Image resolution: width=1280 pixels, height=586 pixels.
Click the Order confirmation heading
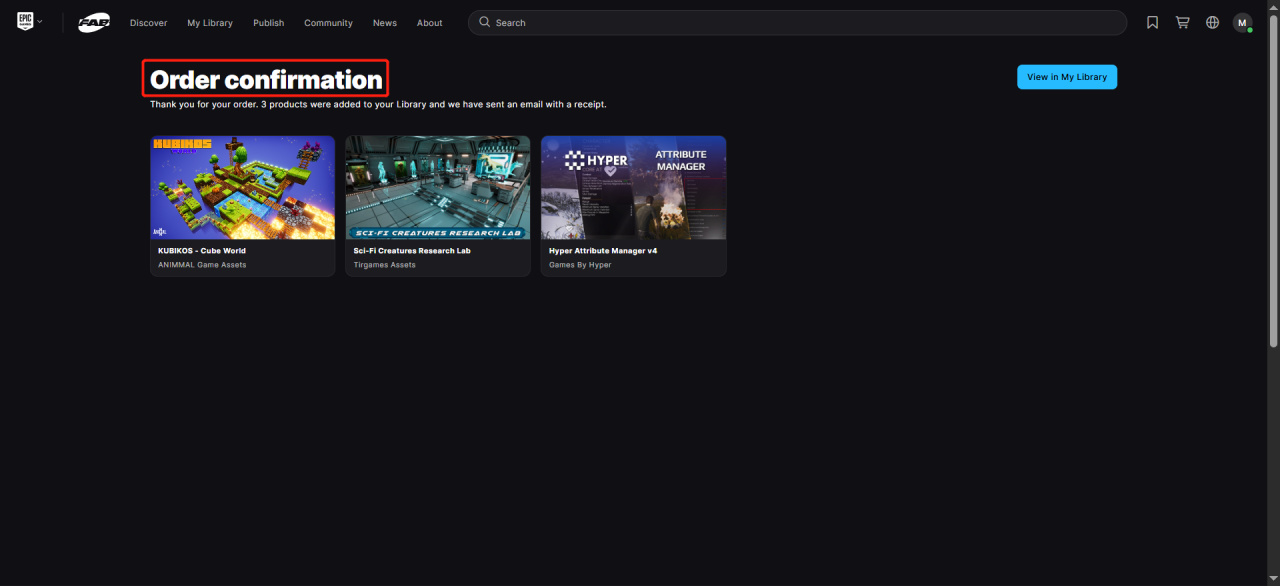coord(266,79)
